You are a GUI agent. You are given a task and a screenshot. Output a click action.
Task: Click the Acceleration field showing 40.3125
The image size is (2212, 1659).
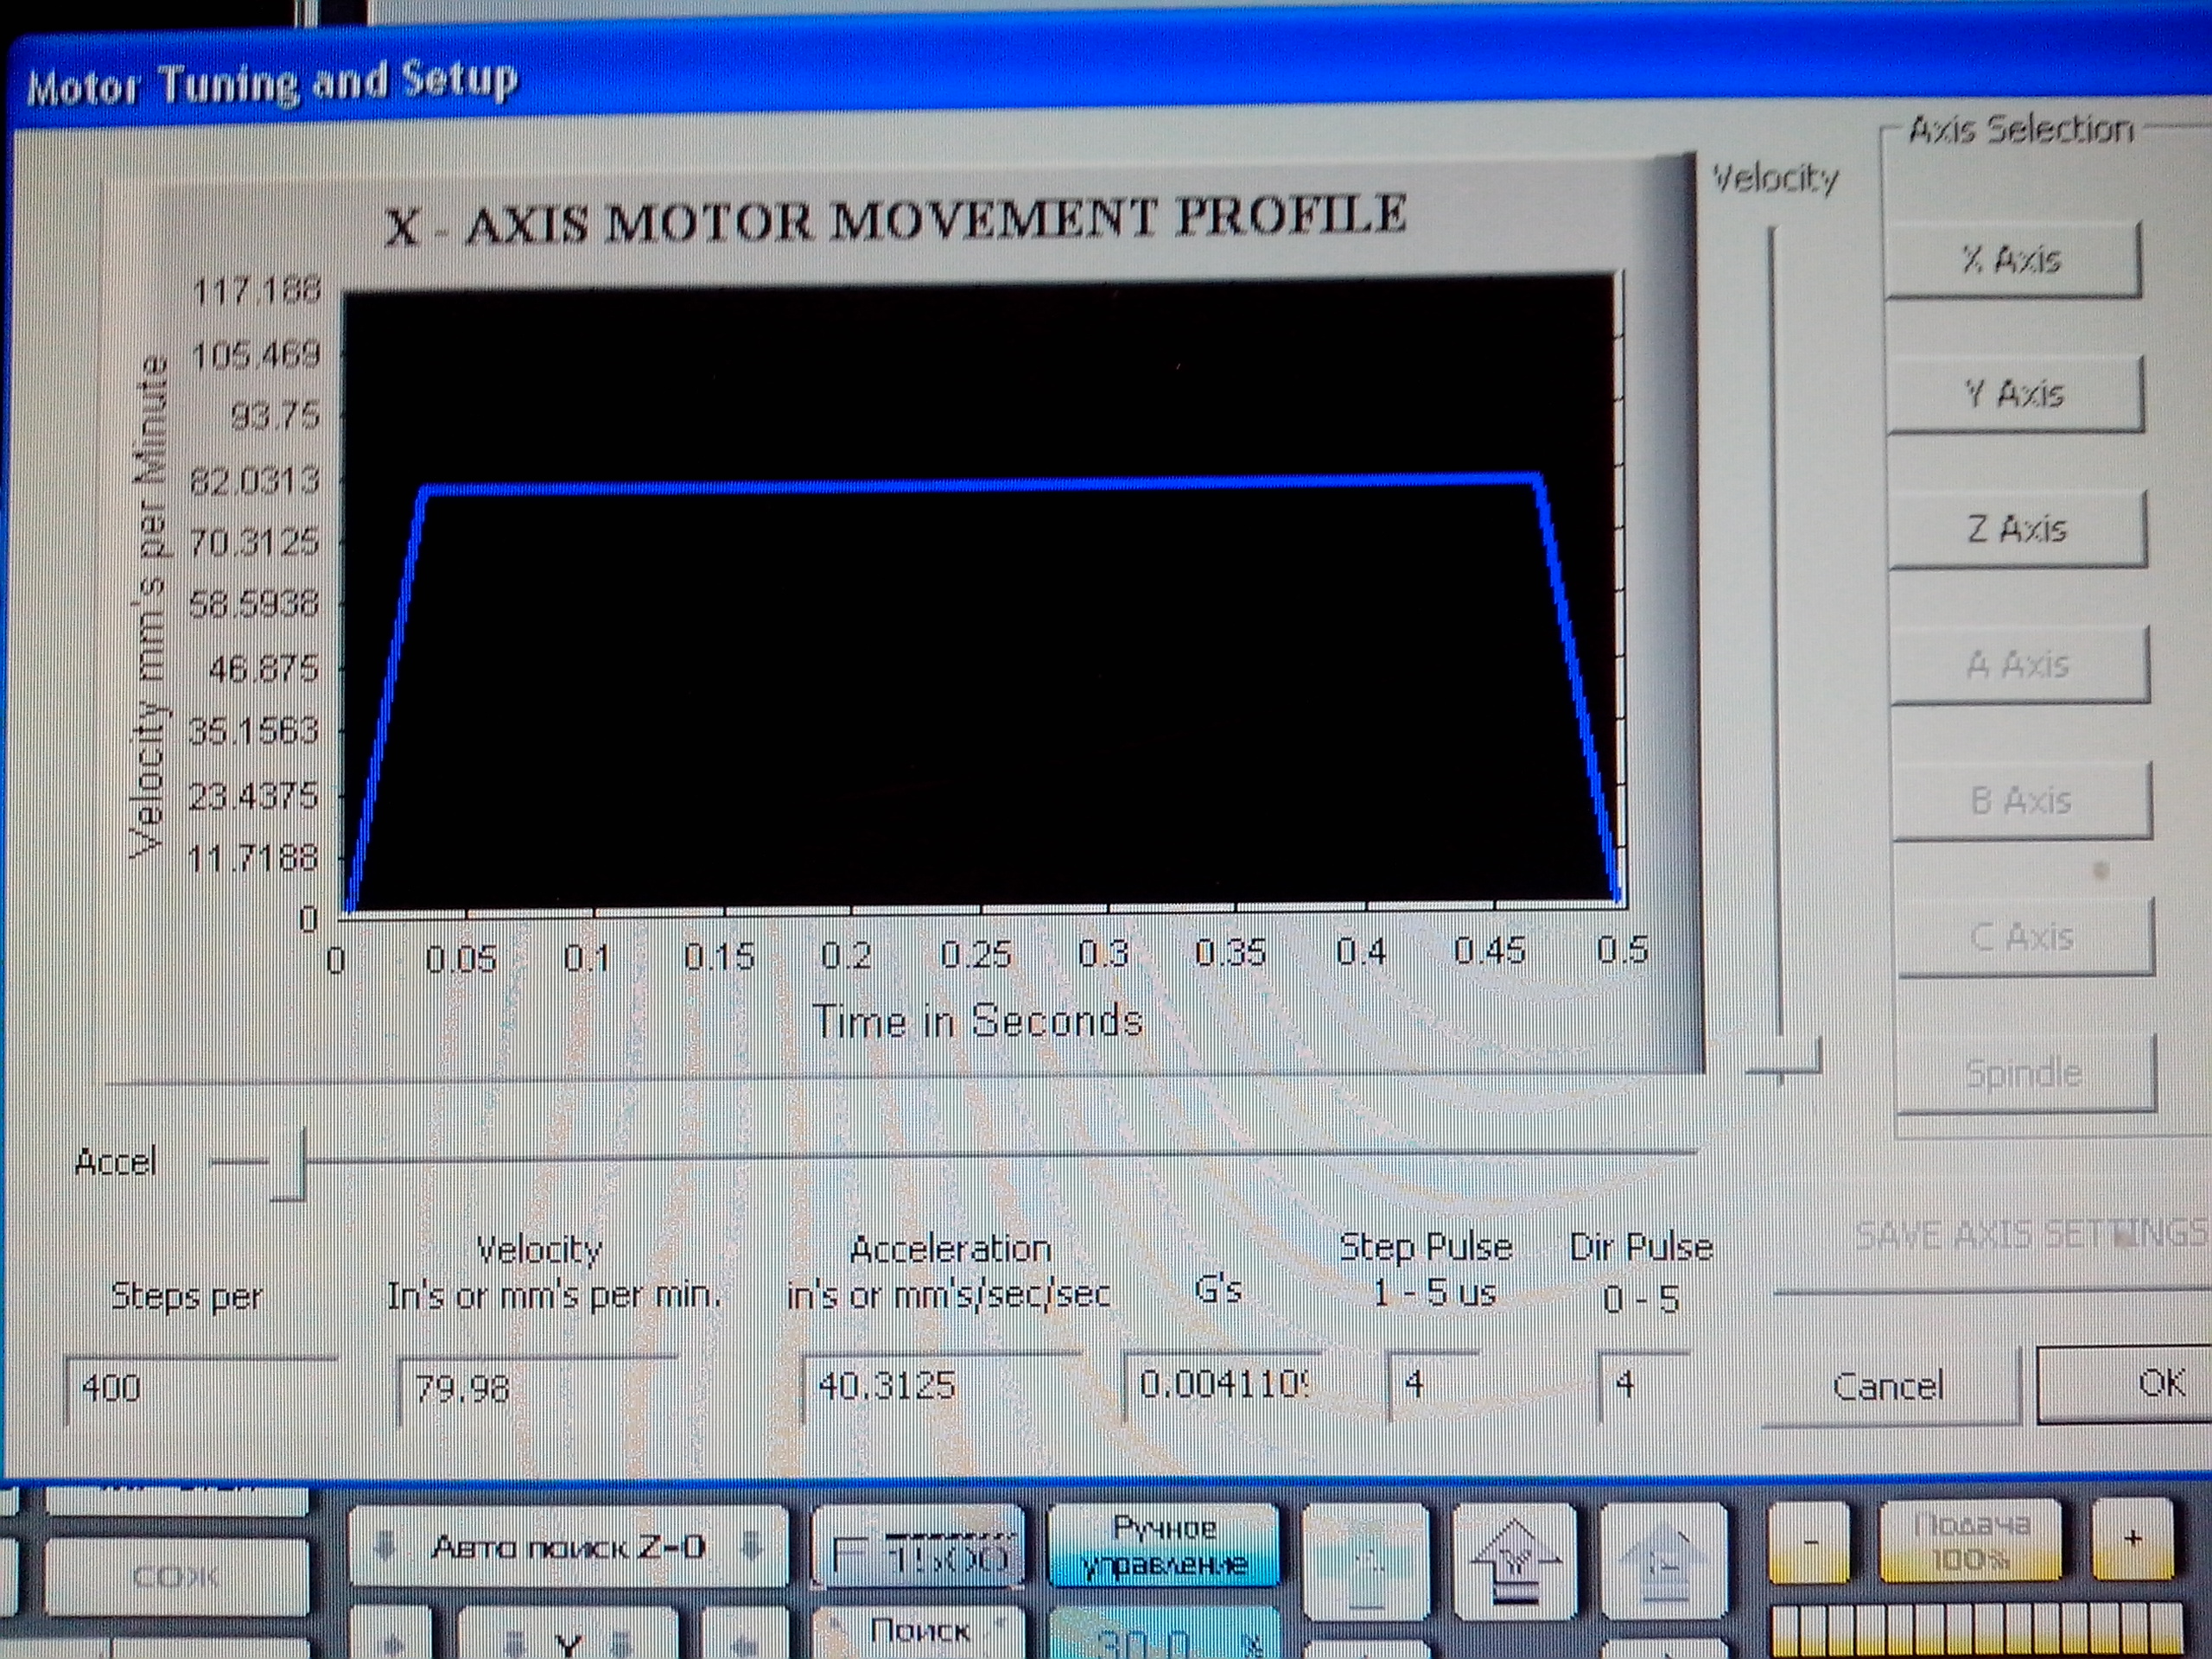coord(940,1386)
